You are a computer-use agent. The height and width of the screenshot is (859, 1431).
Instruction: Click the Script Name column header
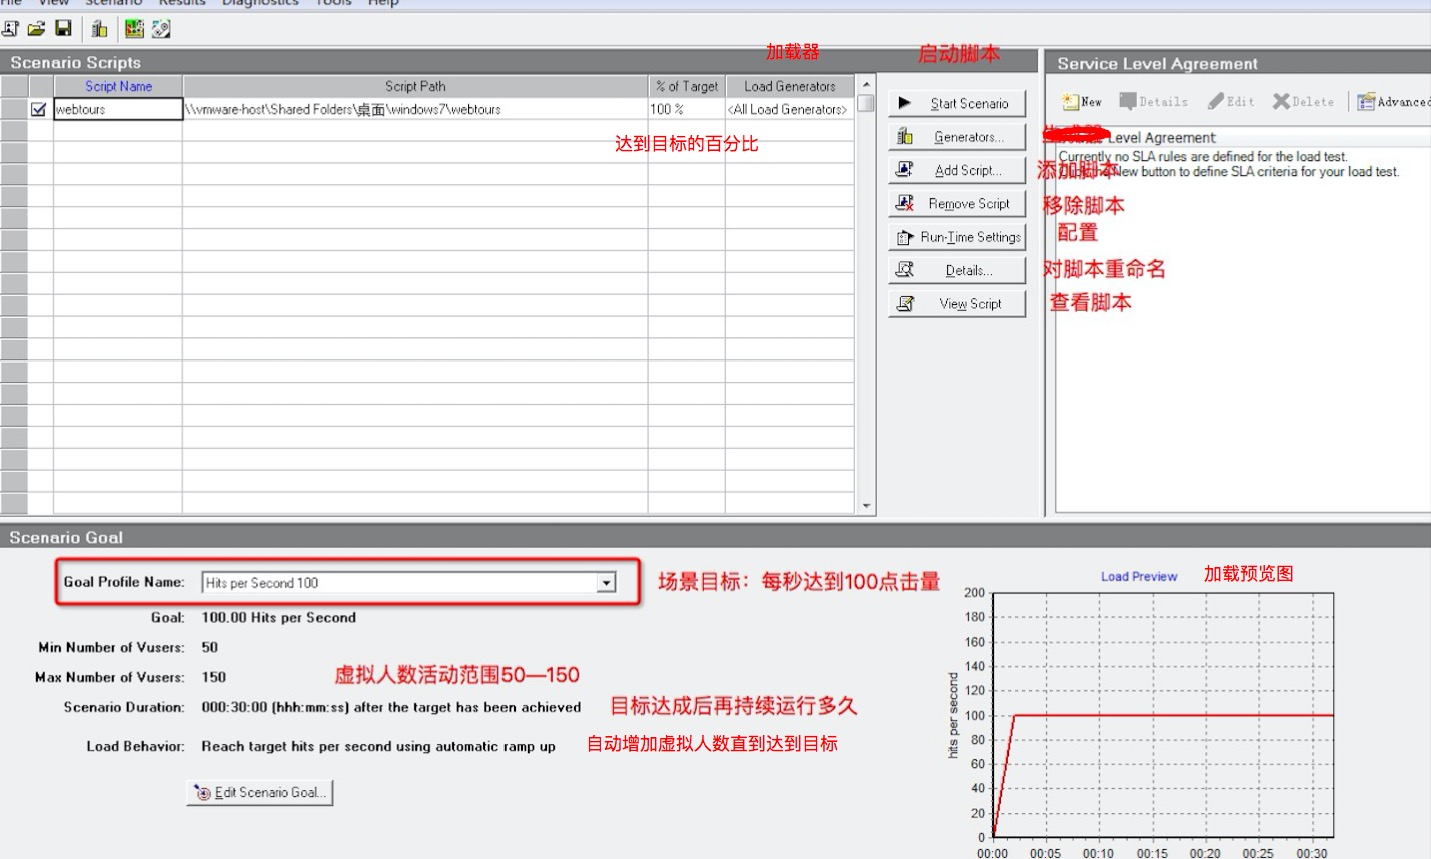pos(118,86)
